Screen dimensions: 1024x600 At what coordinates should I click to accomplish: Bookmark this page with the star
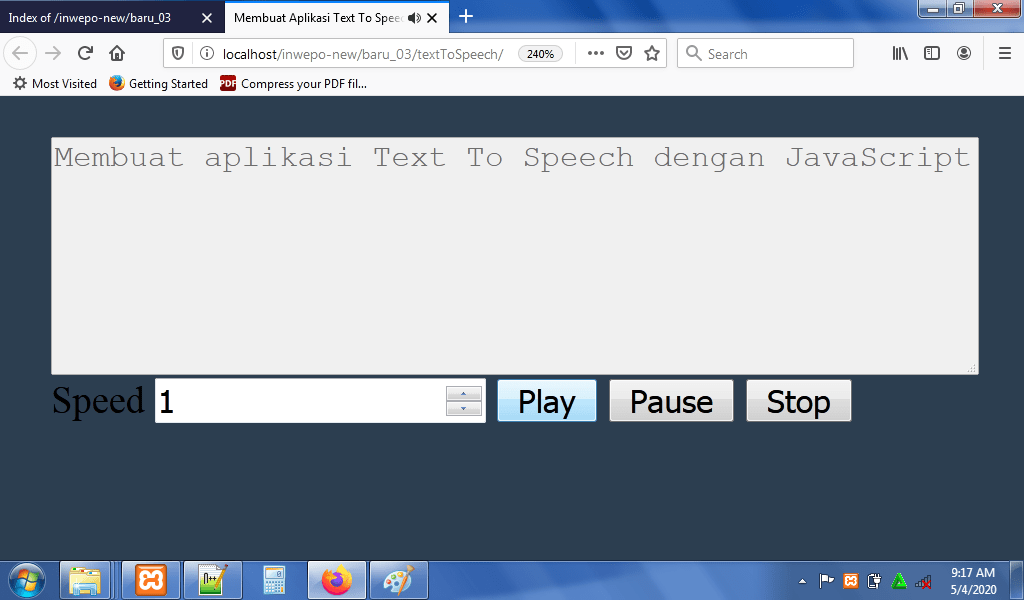[x=652, y=54]
